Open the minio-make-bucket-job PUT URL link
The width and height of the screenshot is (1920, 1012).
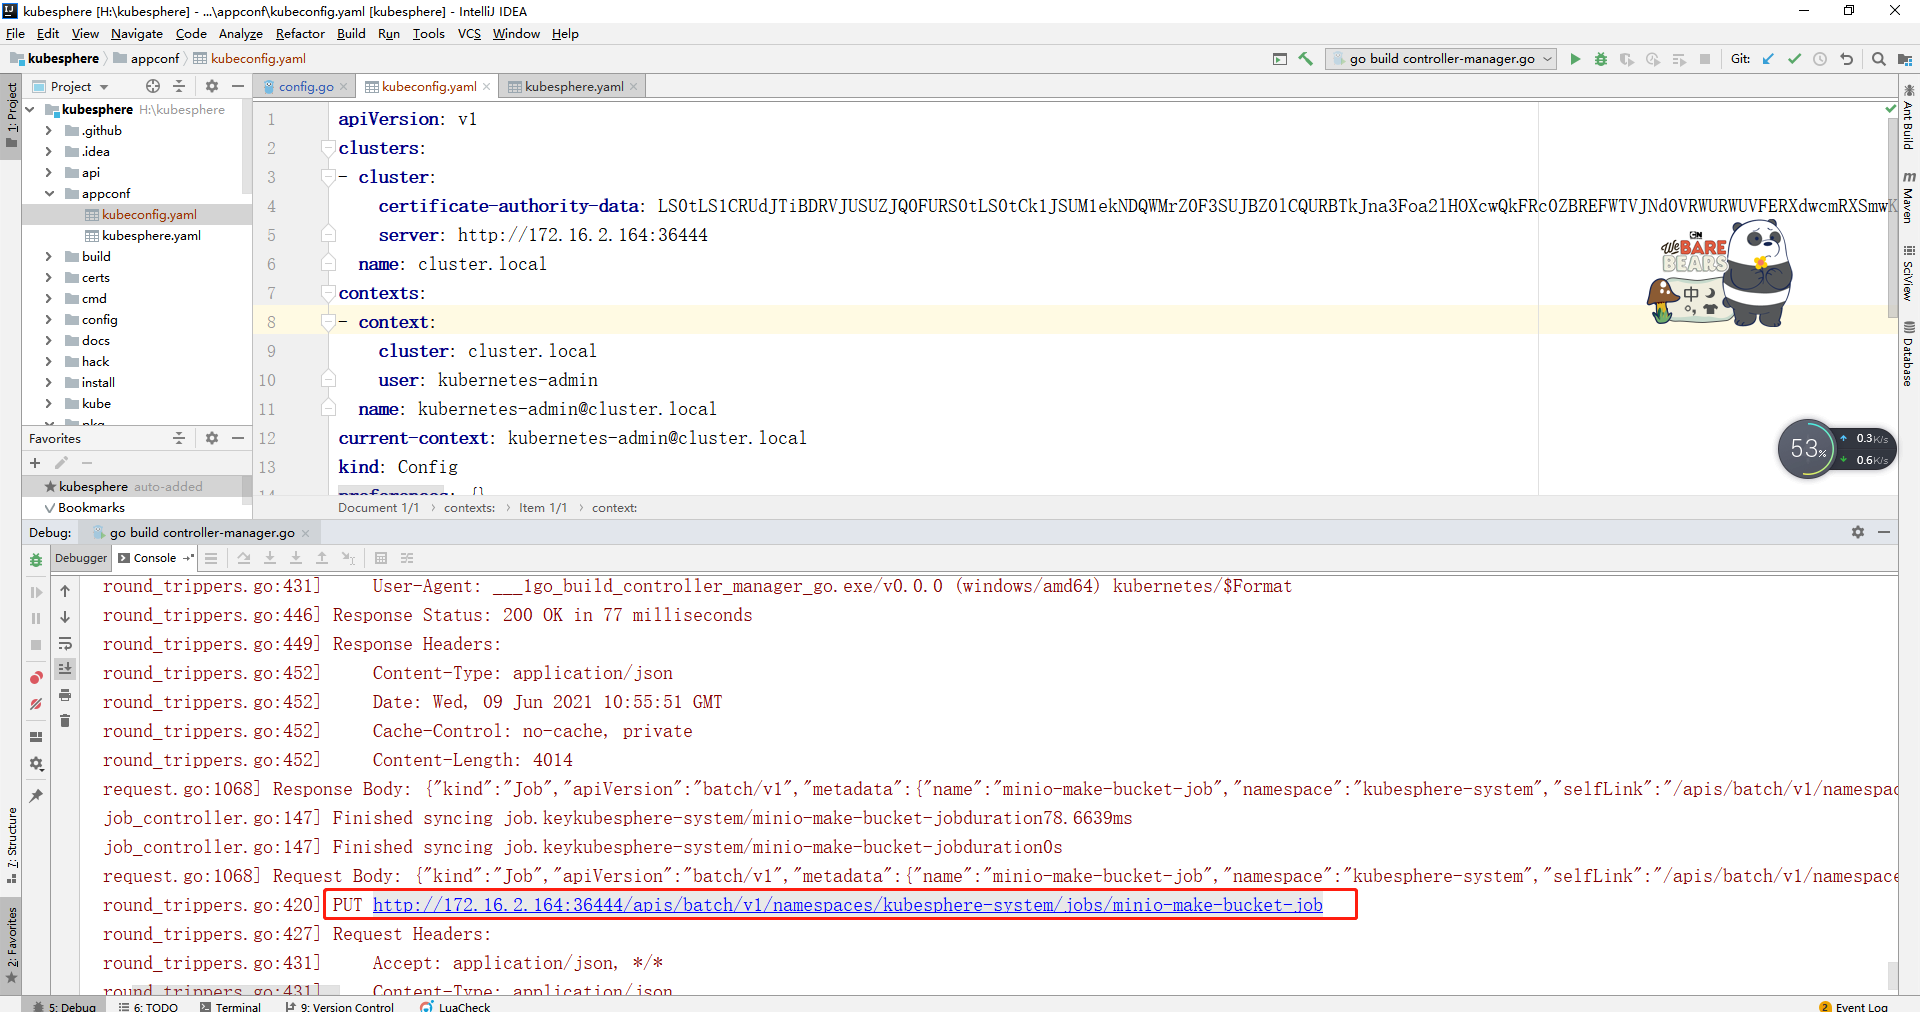point(847,905)
